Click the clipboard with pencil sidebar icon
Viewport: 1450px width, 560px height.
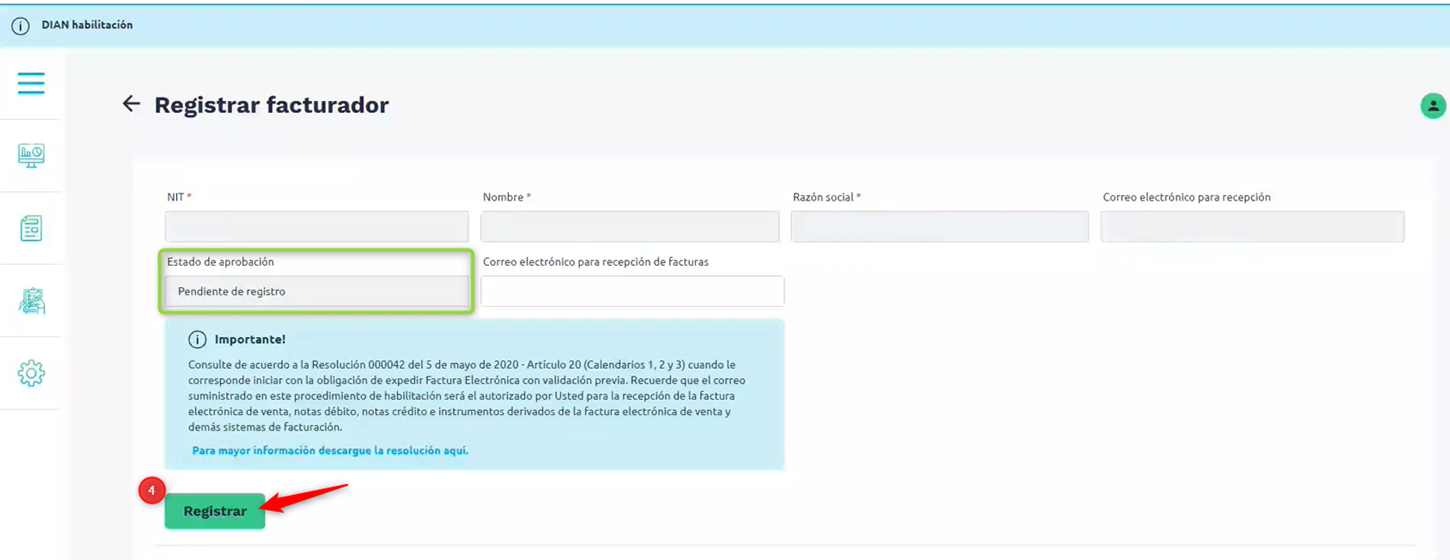coord(31,301)
